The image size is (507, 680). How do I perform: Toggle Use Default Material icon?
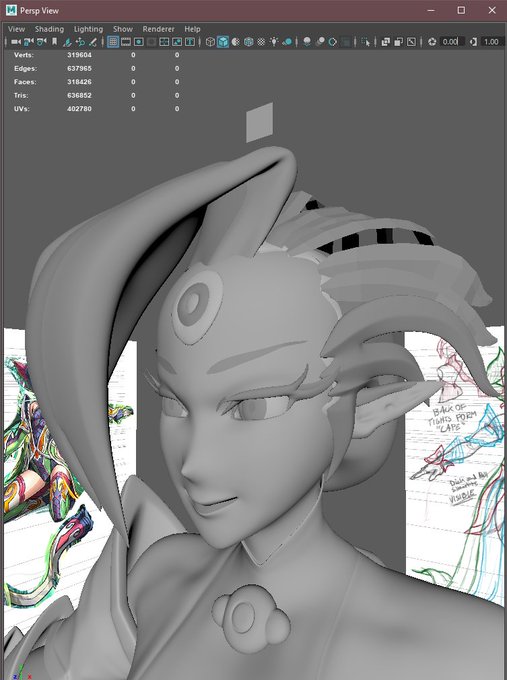tap(236, 42)
